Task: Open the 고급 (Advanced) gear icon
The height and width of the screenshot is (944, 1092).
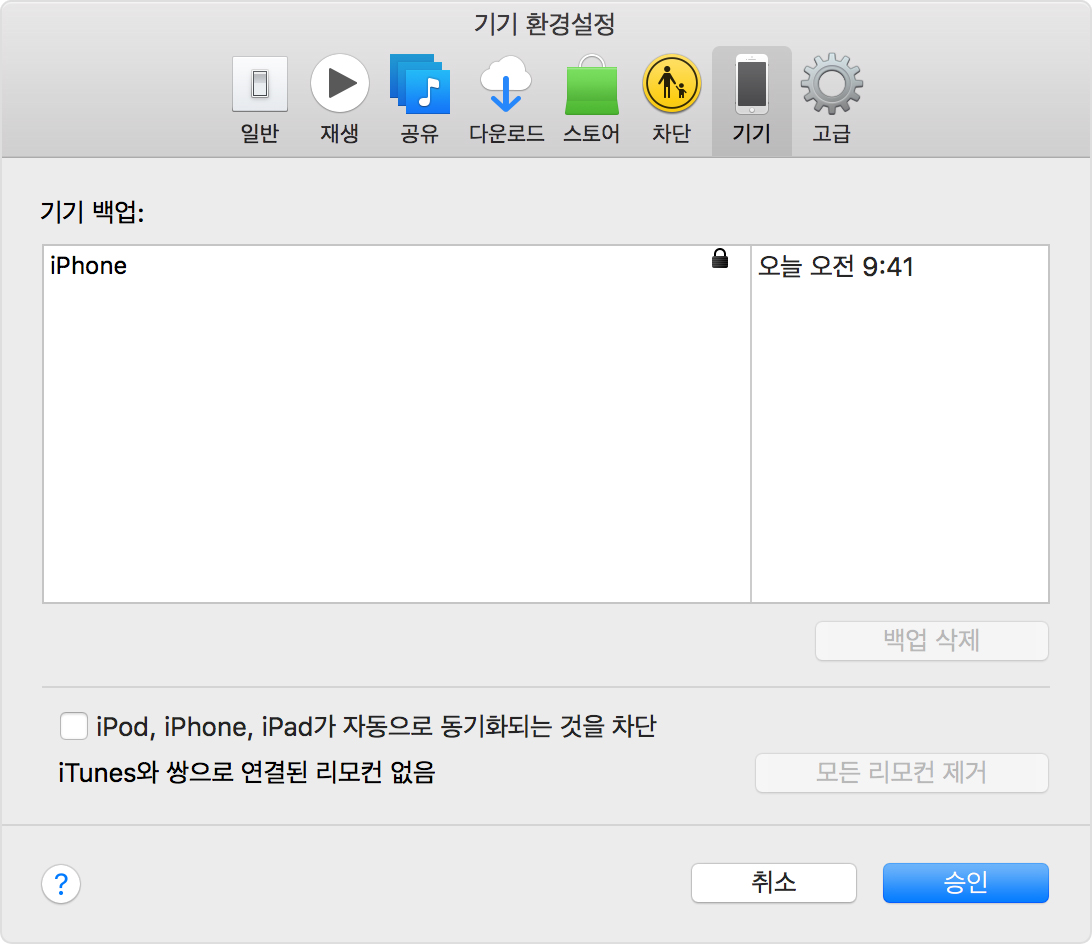Action: pos(831,85)
